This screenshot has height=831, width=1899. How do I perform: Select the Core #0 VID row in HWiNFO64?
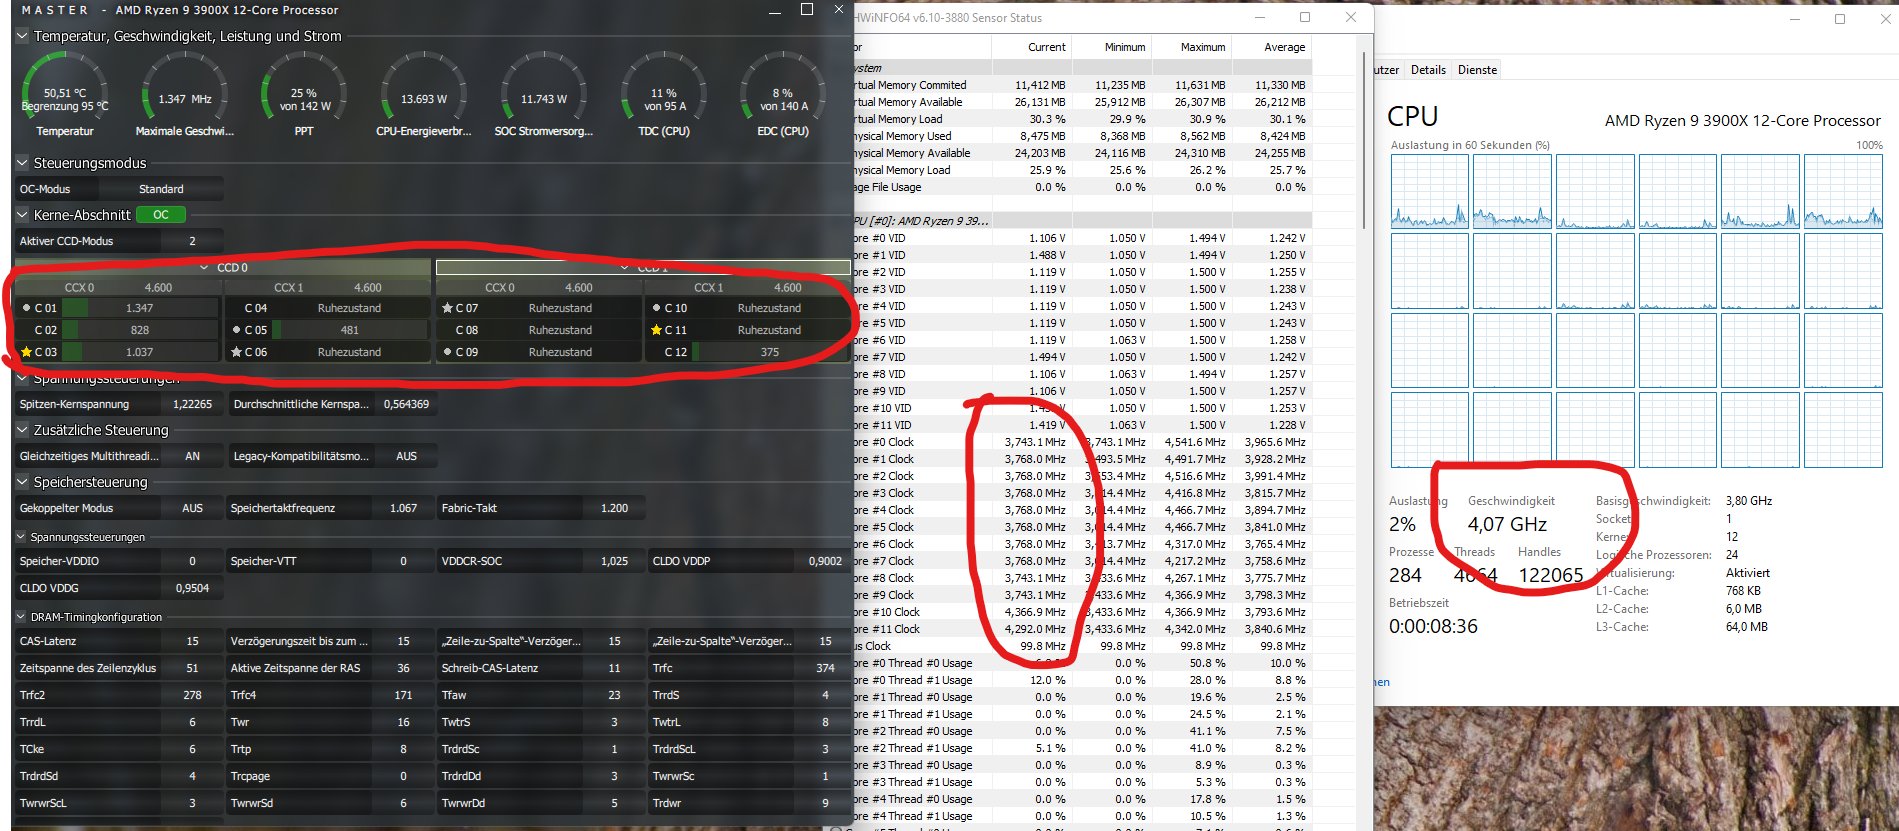pyautogui.click(x=1082, y=238)
